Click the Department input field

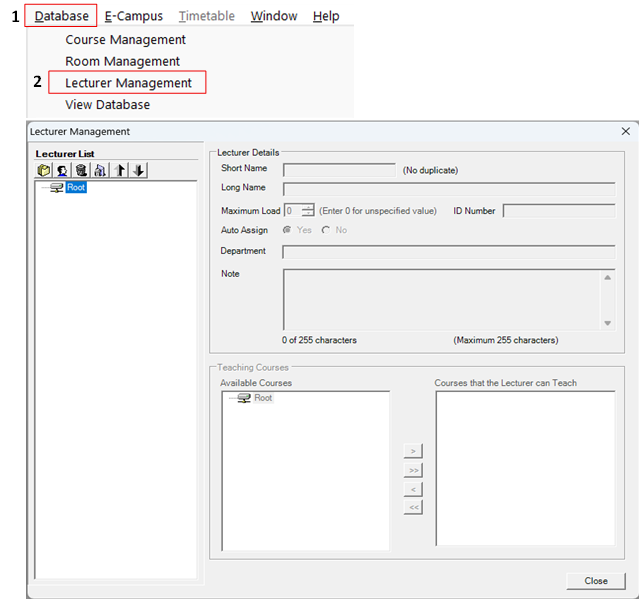[449, 252]
